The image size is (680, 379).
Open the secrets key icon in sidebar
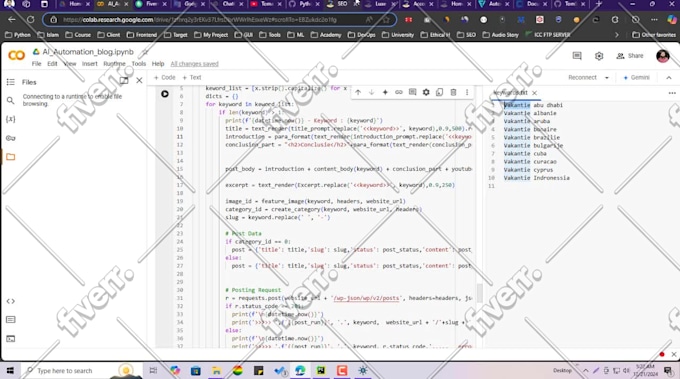click(x=10, y=138)
